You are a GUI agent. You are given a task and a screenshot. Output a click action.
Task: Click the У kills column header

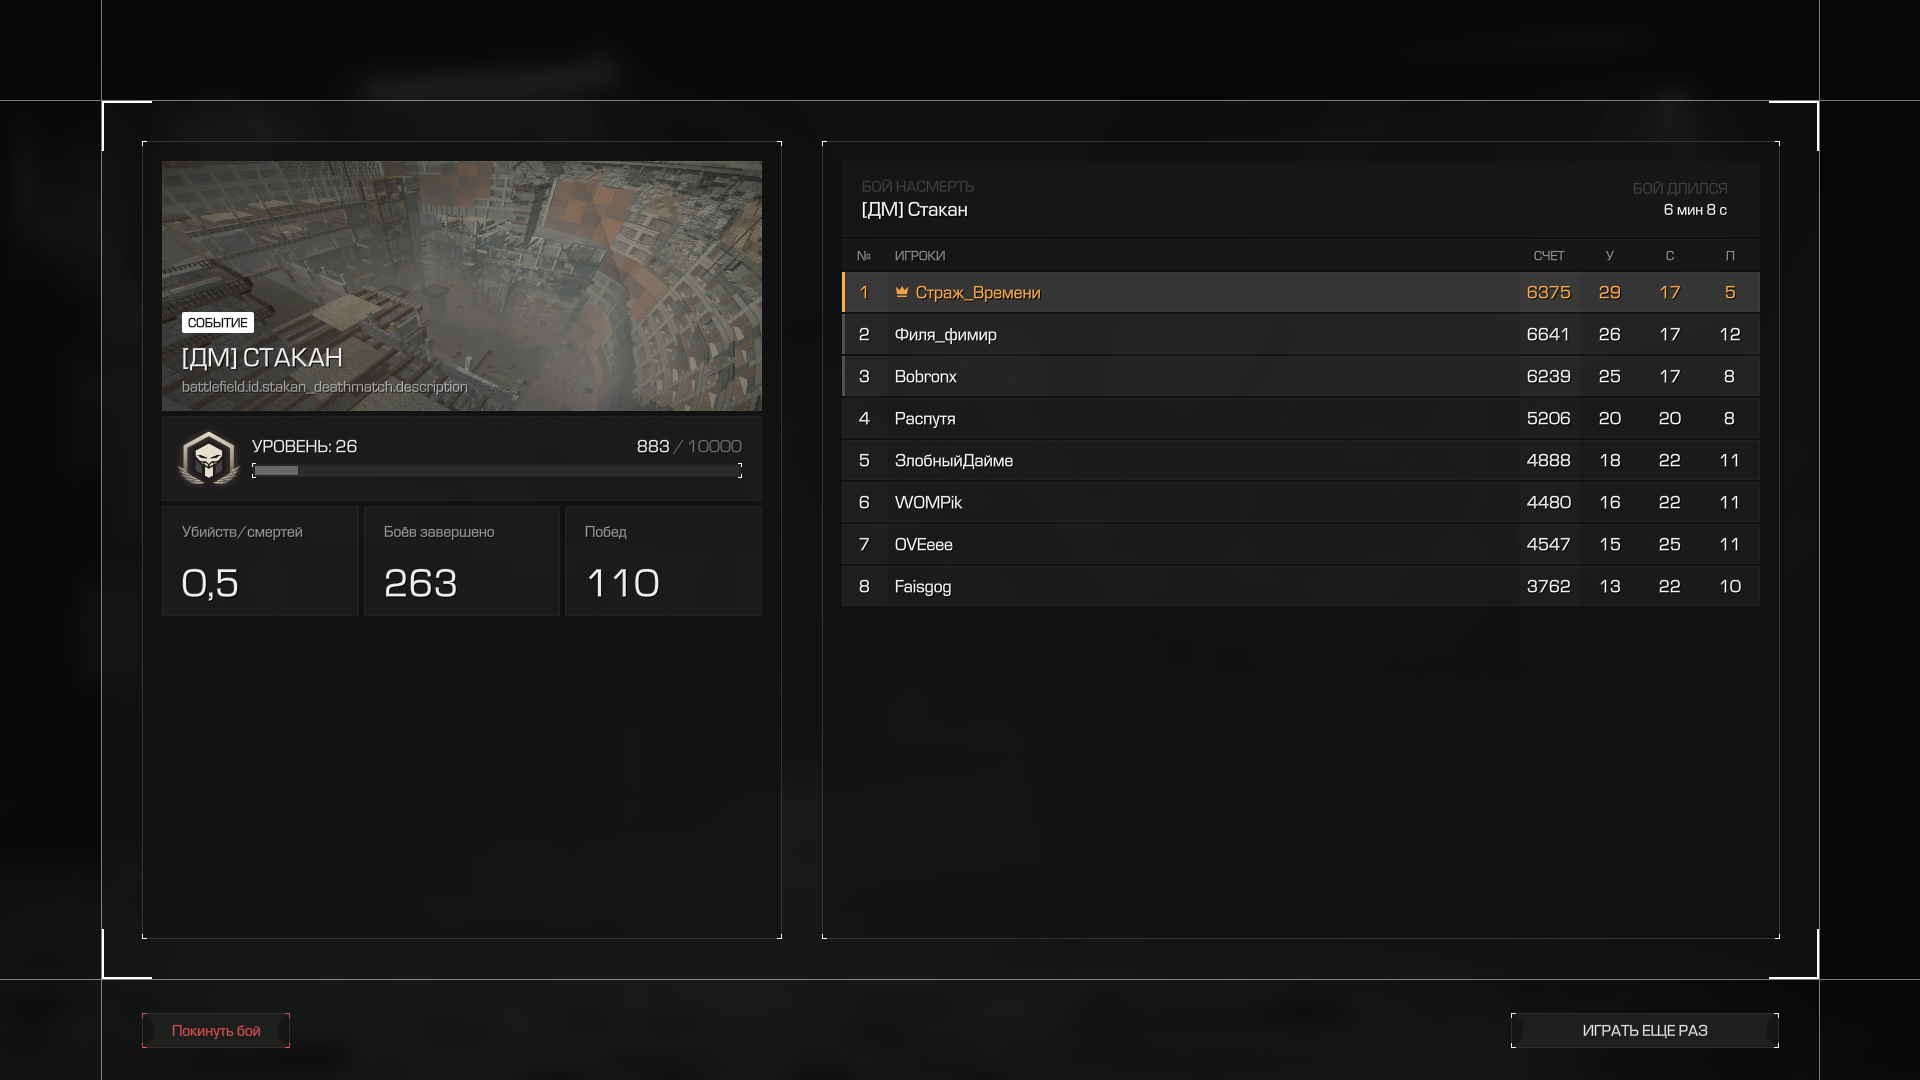[x=1609, y=256]
